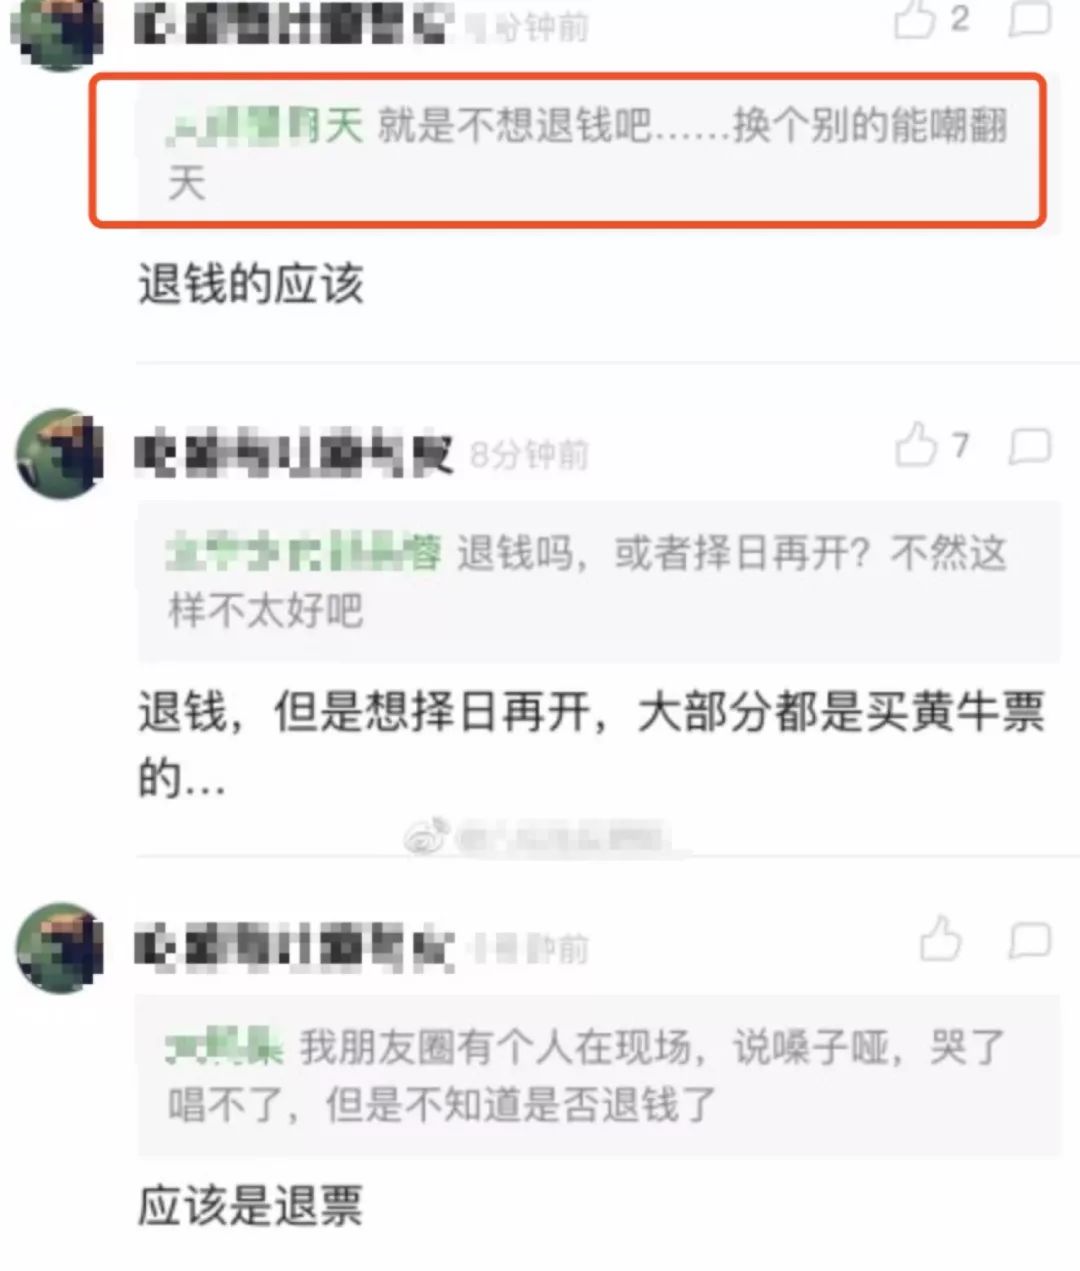Open the top commenter's avatar
Screen dimensions: 1080x1271
point(62,32)
